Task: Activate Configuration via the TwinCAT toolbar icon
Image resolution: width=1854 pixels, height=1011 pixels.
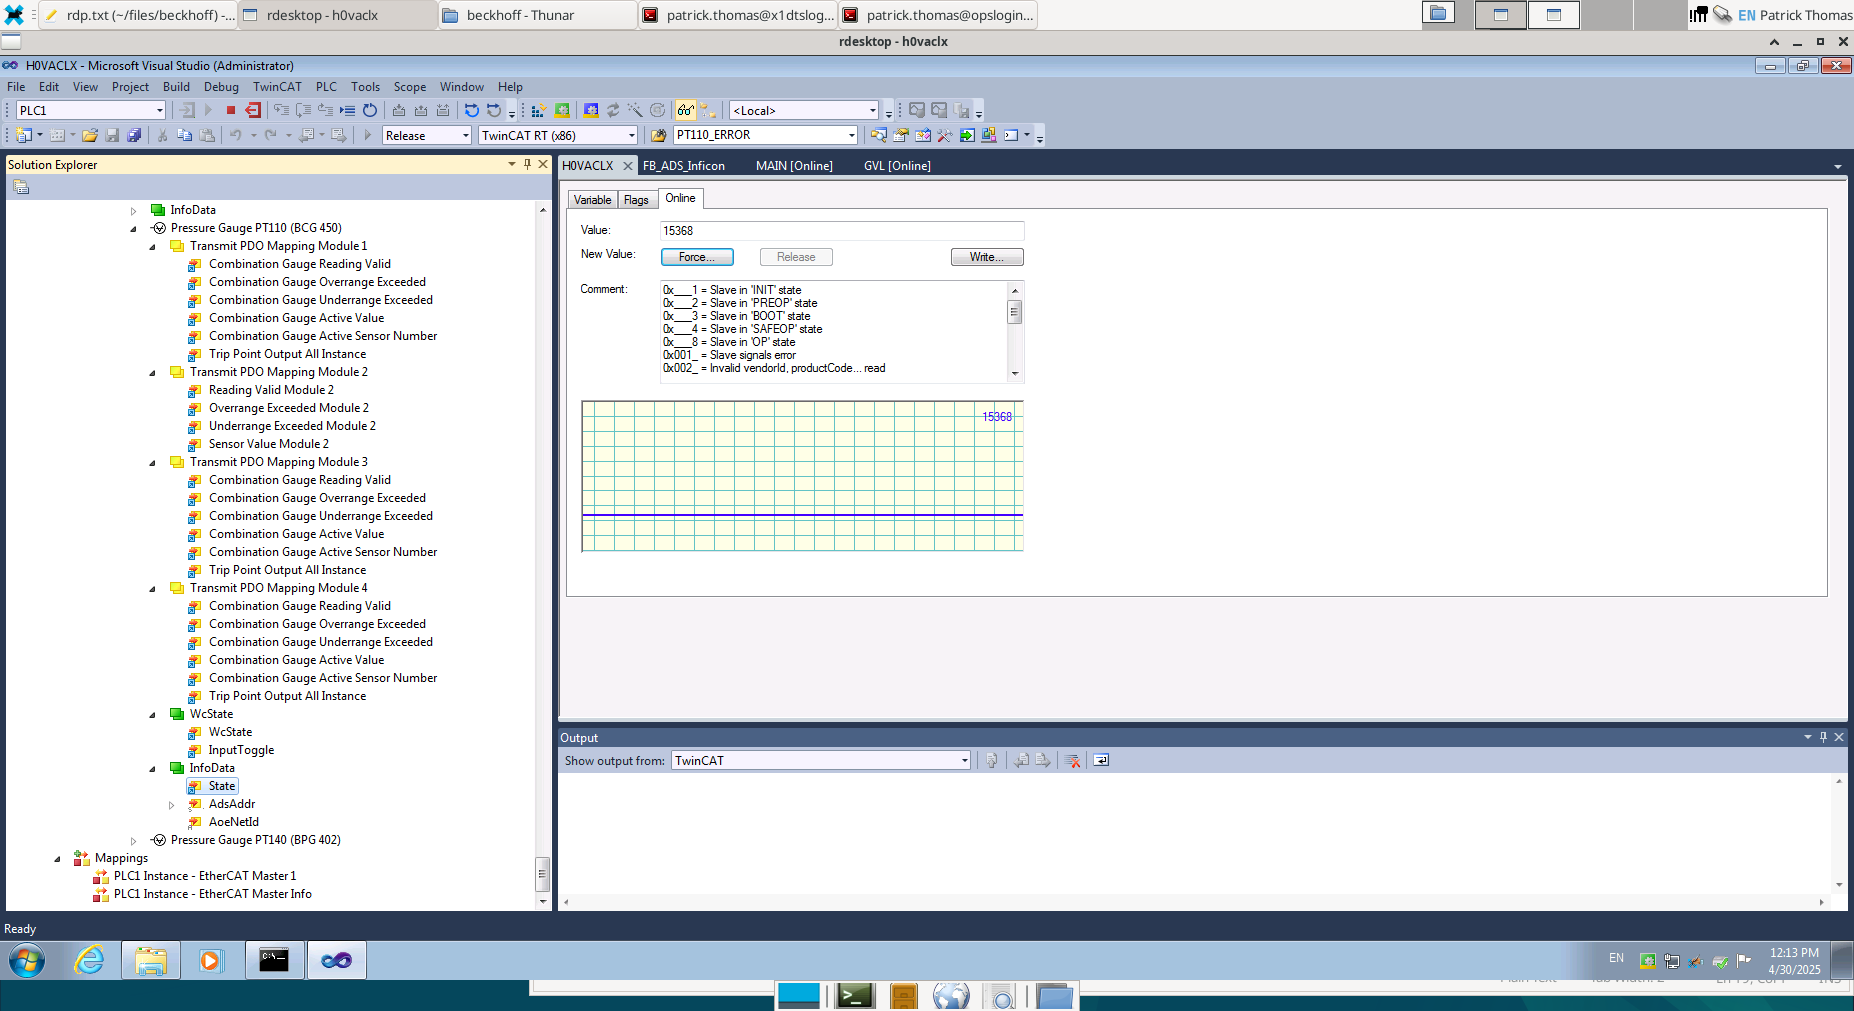Action: (538, 111)
